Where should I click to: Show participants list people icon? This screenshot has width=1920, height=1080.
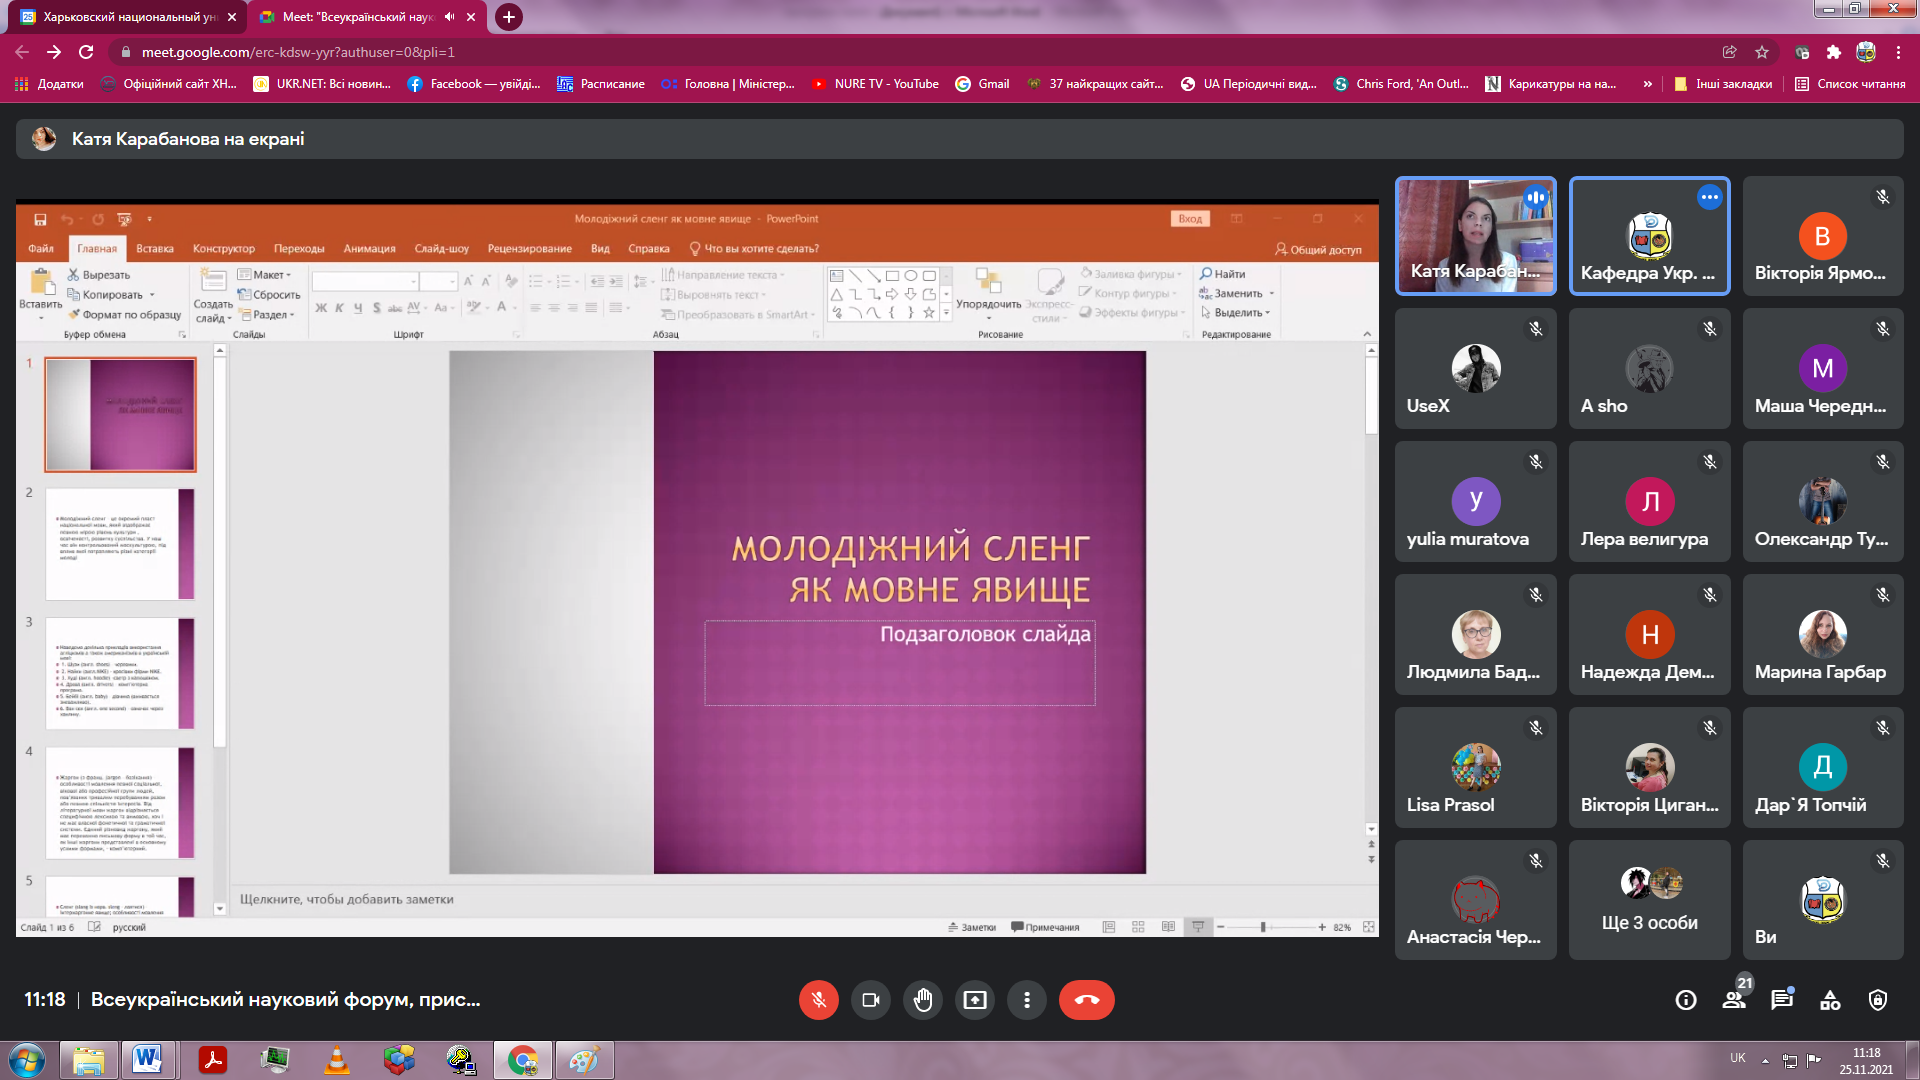pos(1734,1000)
